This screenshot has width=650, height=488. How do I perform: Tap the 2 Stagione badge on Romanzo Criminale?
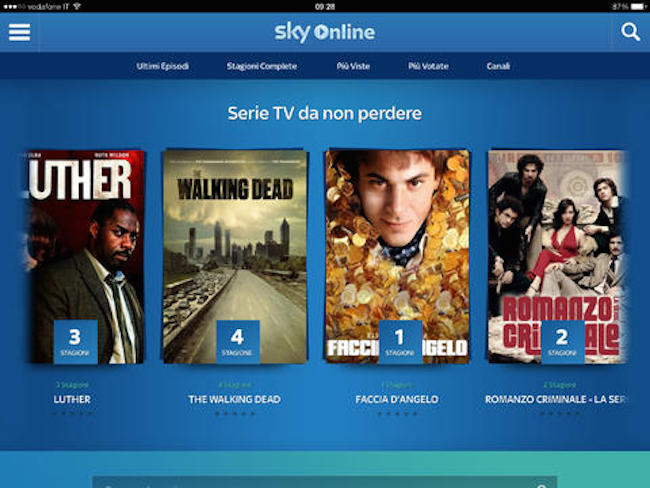click(x=563, y=342)
